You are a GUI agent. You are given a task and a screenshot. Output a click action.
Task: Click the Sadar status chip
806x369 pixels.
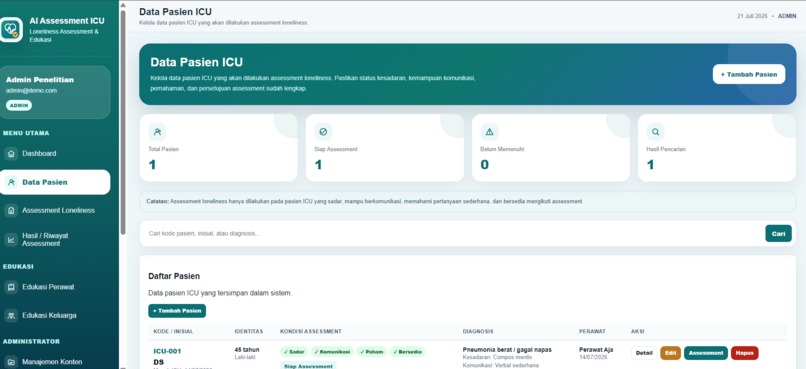[294, 352]
